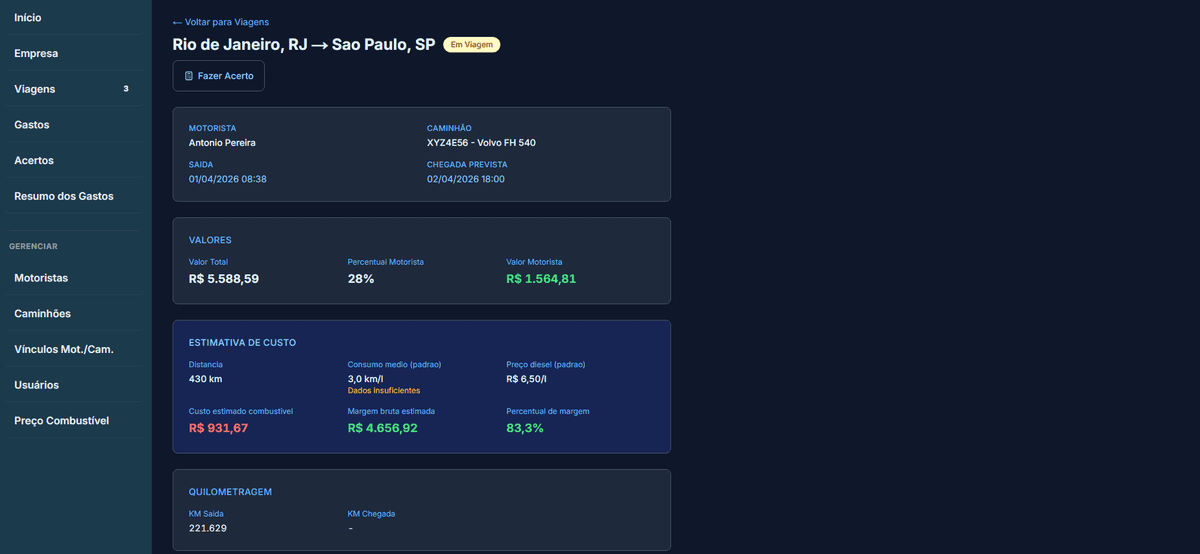
Task: Select Vínculos Mot./Cam. menu item
Action: [64, 349]
